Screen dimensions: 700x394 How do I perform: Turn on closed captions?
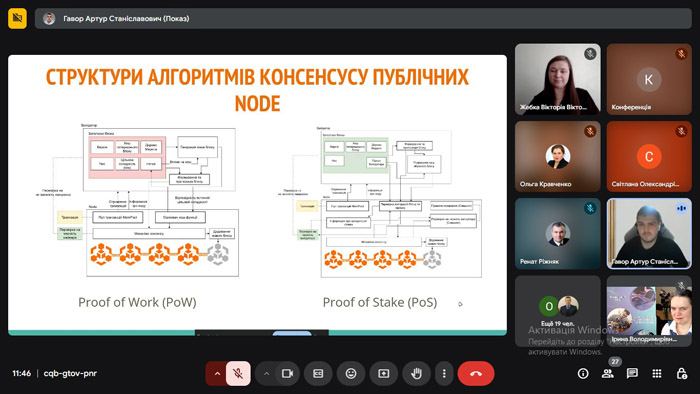pos(318,373)
